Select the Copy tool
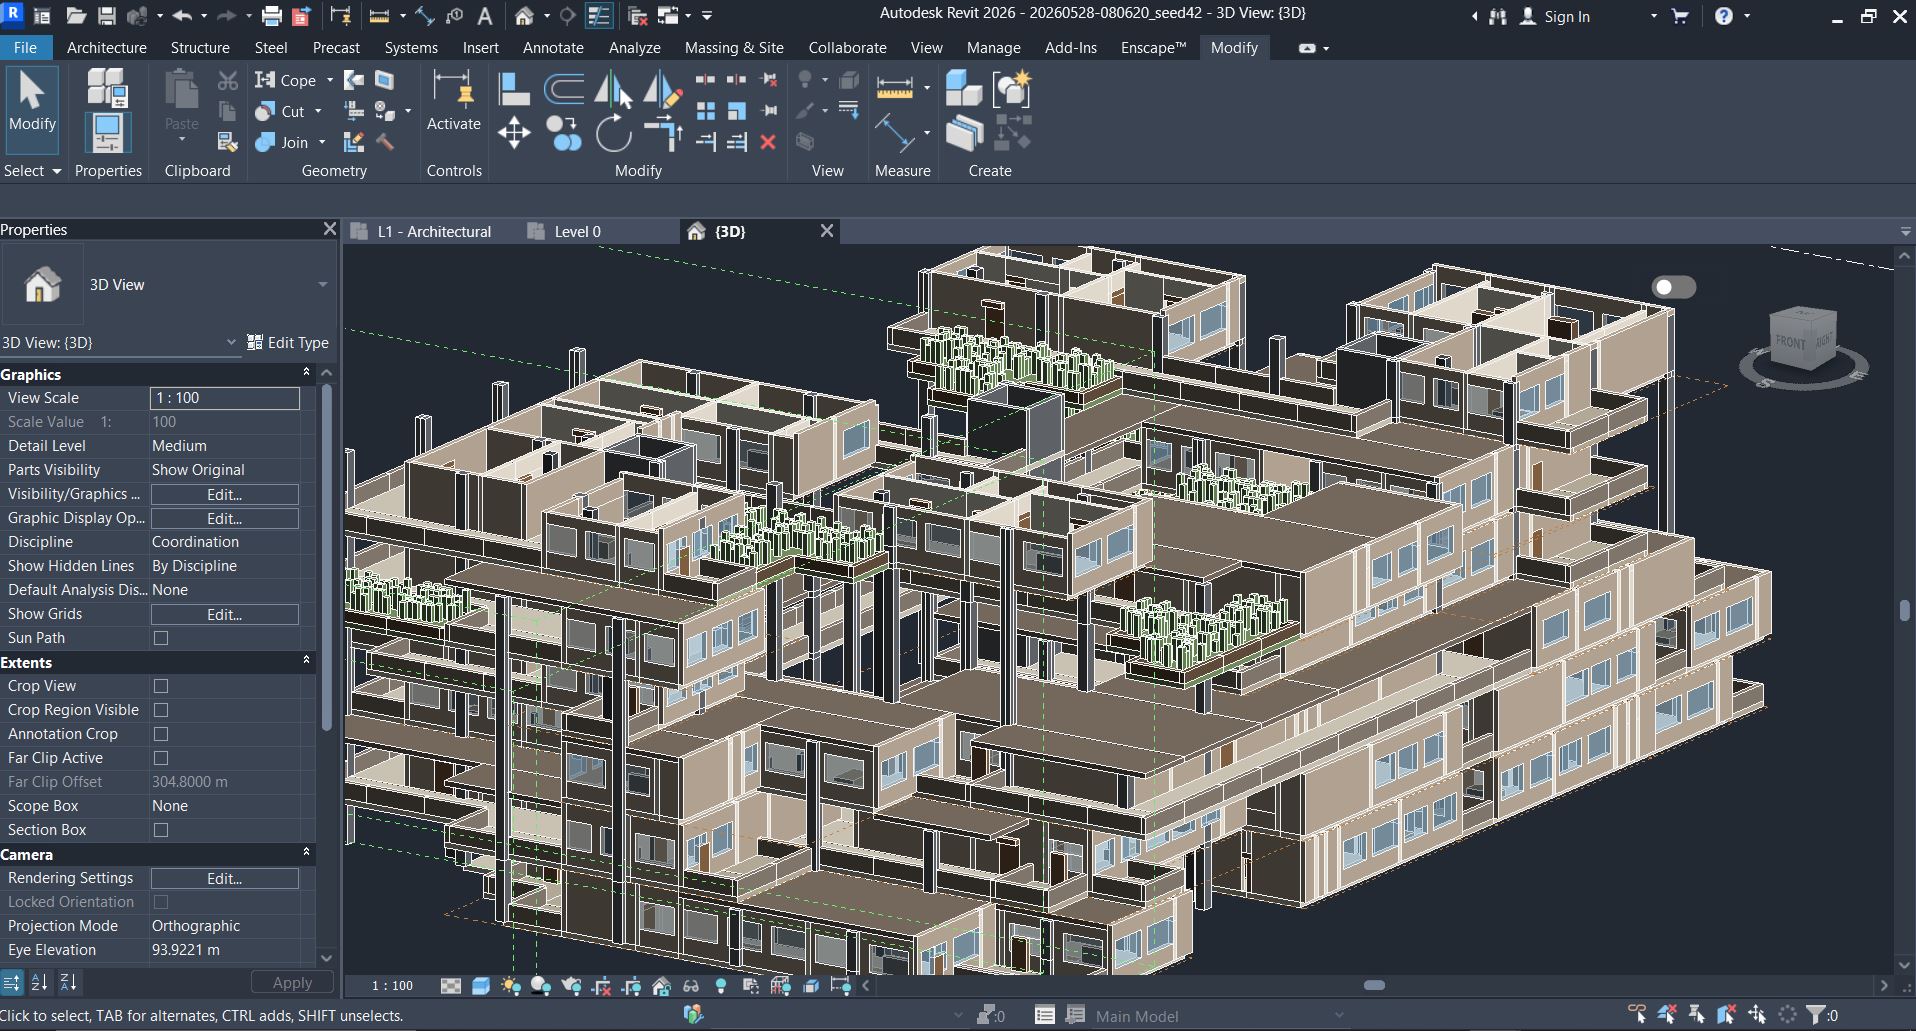This screenshot has height=1031, width=1916. coord(564,133)
